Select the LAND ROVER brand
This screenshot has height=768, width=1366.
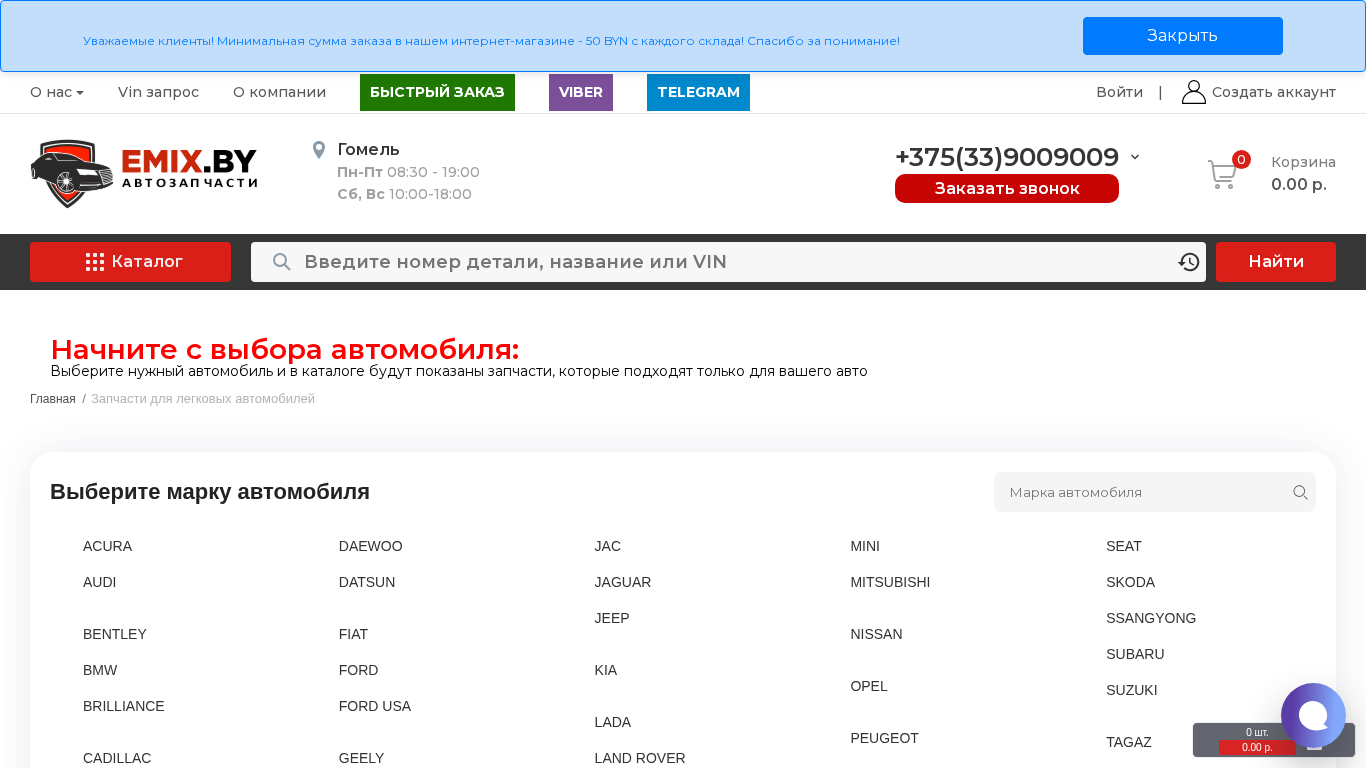(640, 758)
